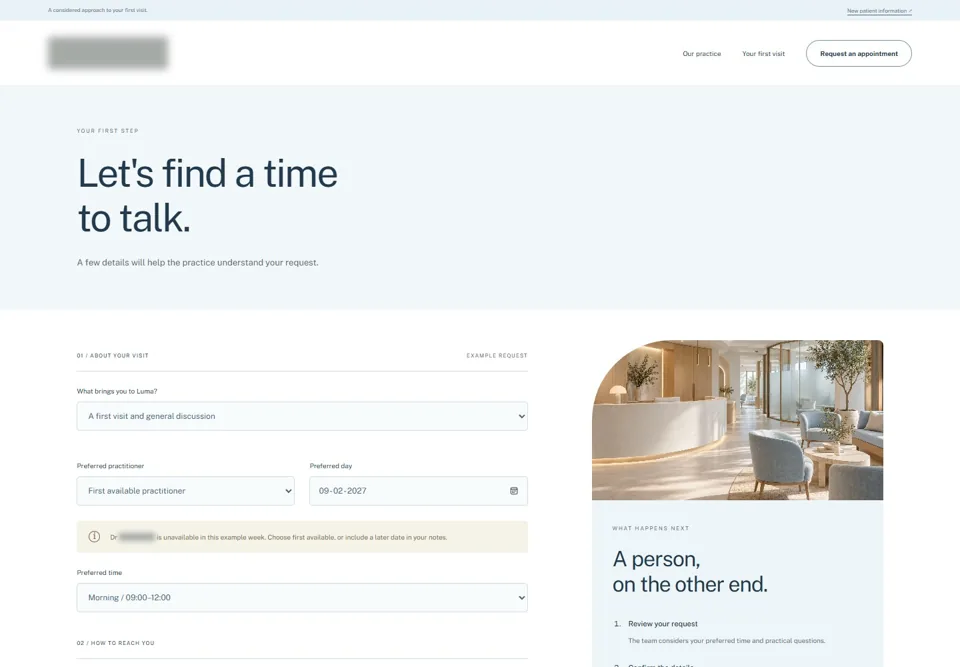Click the 'Review your request' step text

pos(662,624)
